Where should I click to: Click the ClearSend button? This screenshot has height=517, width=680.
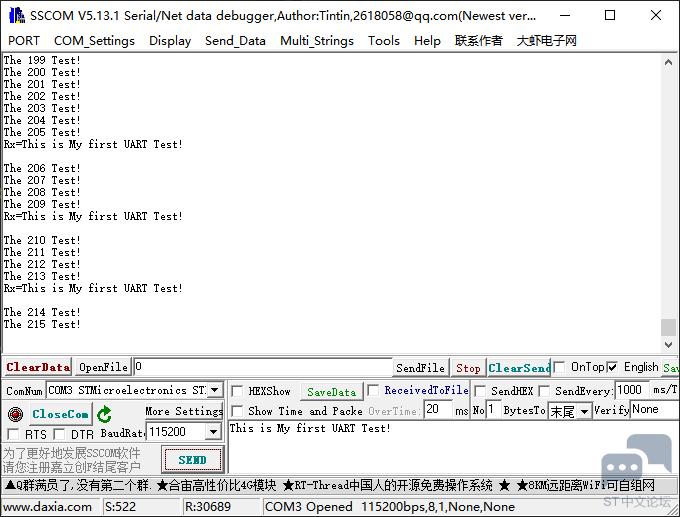[x=520, y=368]
